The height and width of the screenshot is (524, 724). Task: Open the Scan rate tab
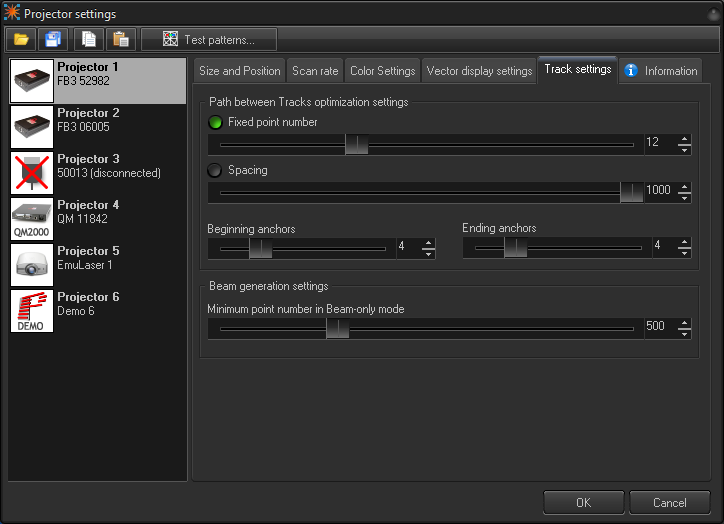point(315,71)
